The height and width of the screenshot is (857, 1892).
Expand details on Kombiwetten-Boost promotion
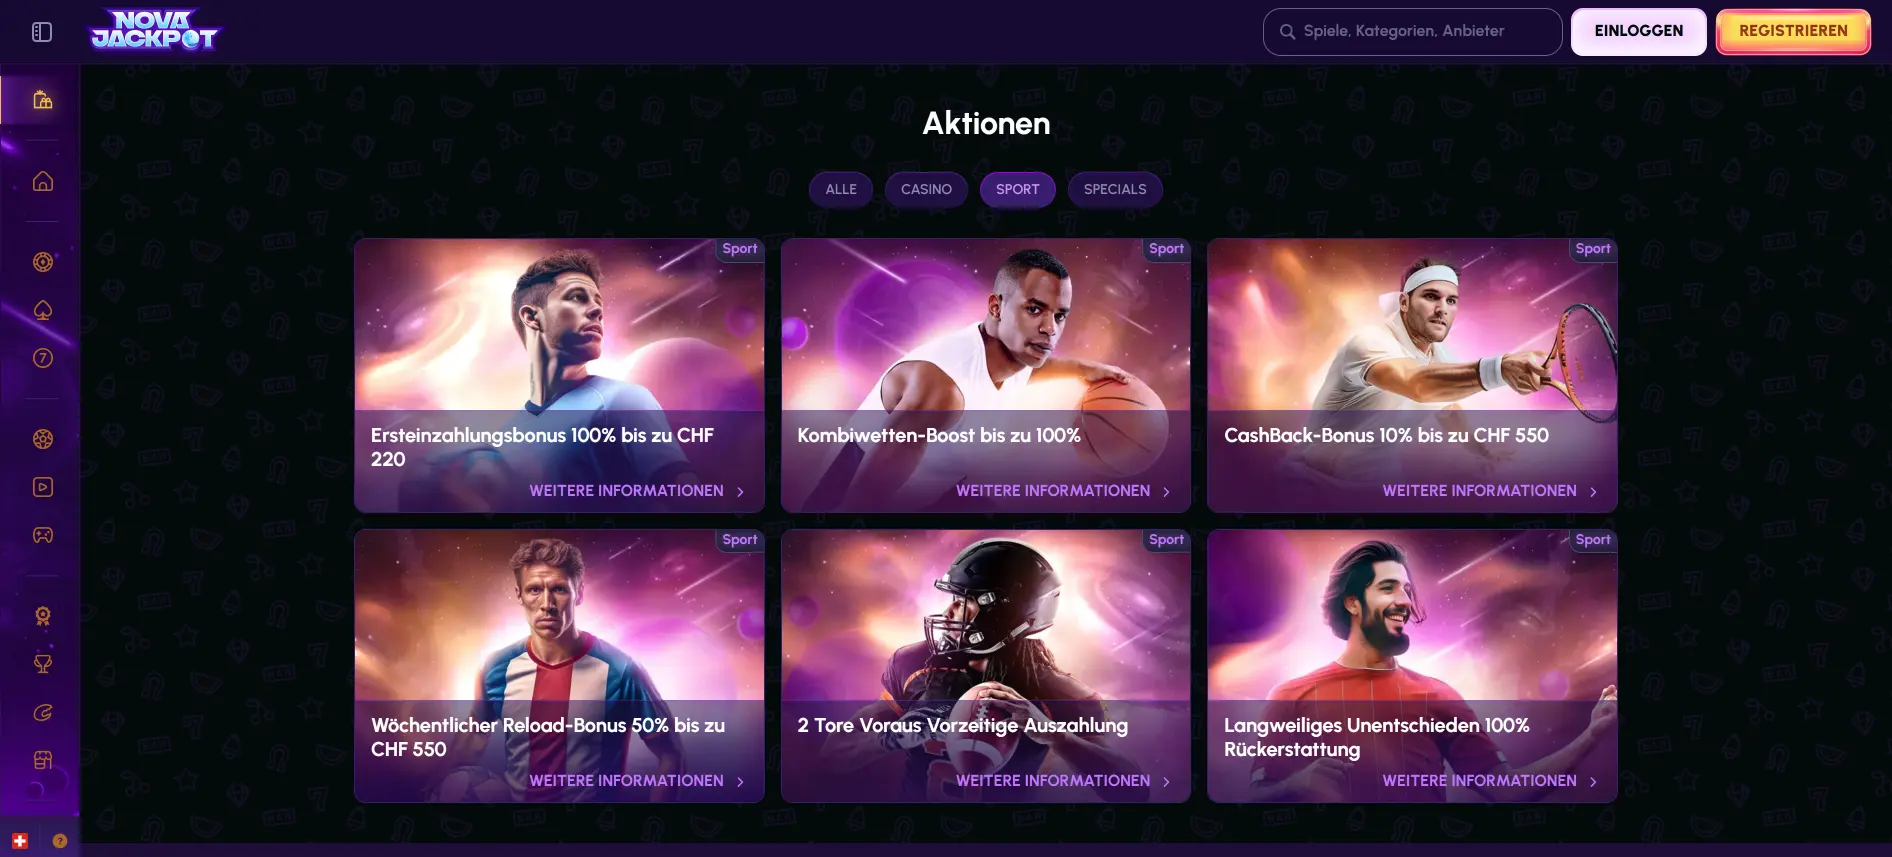[x=1166, y=491]
